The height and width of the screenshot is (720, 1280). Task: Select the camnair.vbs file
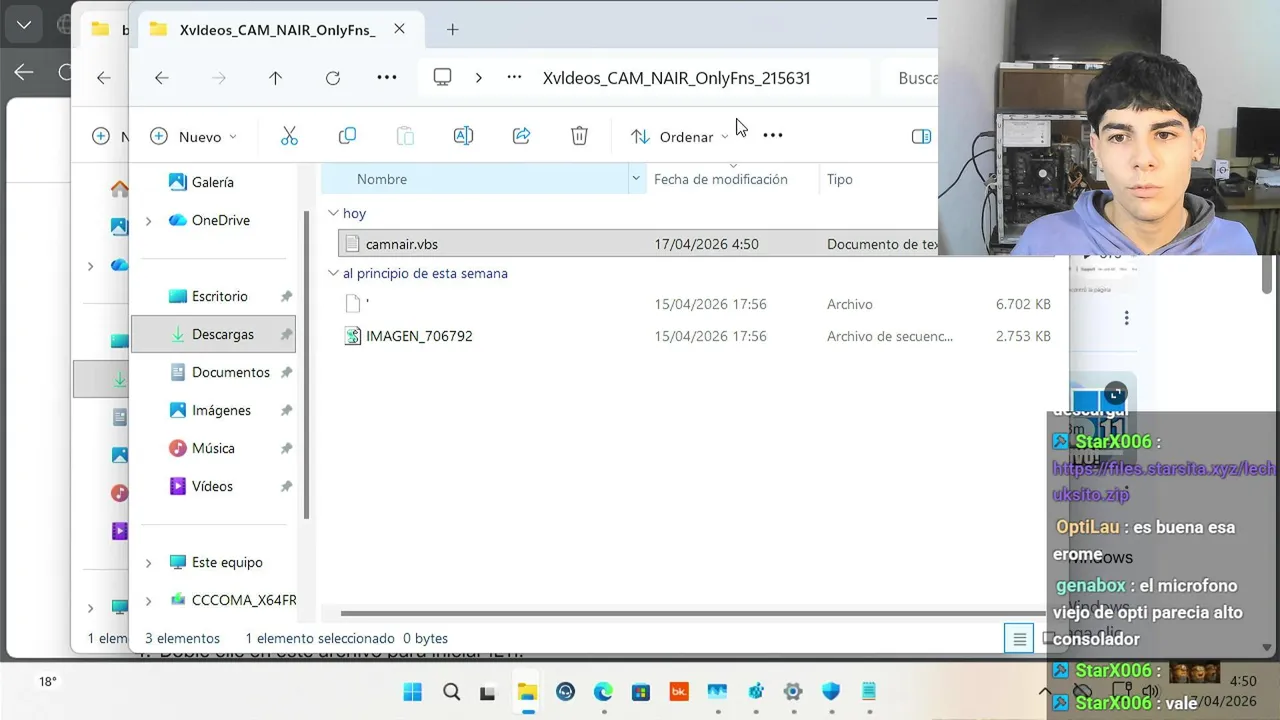coord(640,244)
